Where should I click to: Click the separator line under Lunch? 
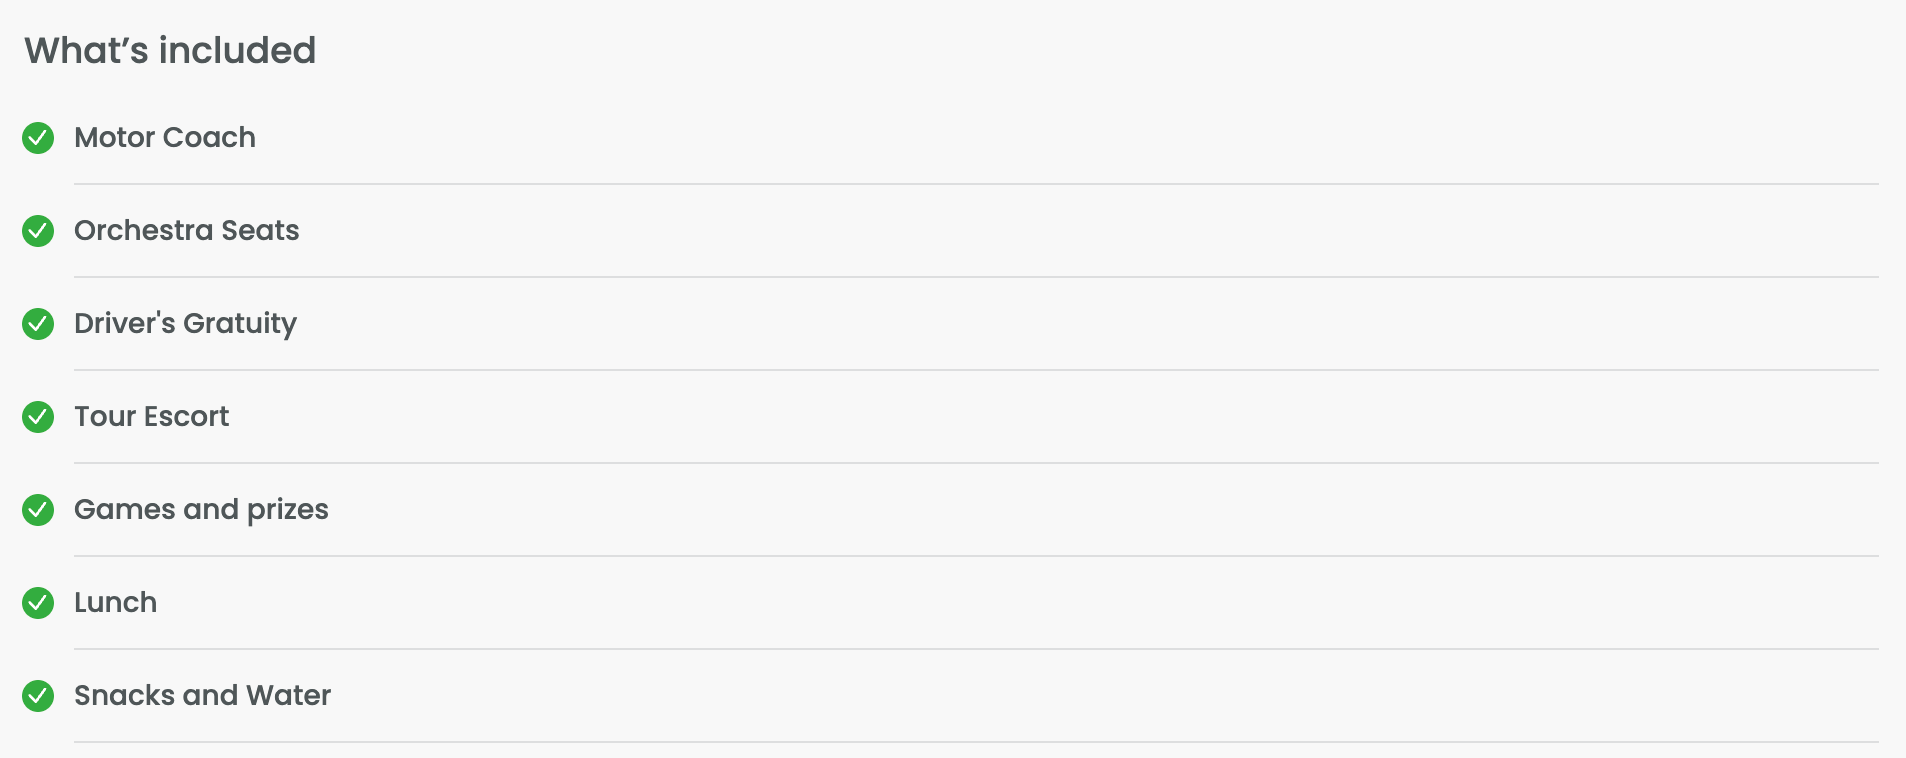point(976,649)
